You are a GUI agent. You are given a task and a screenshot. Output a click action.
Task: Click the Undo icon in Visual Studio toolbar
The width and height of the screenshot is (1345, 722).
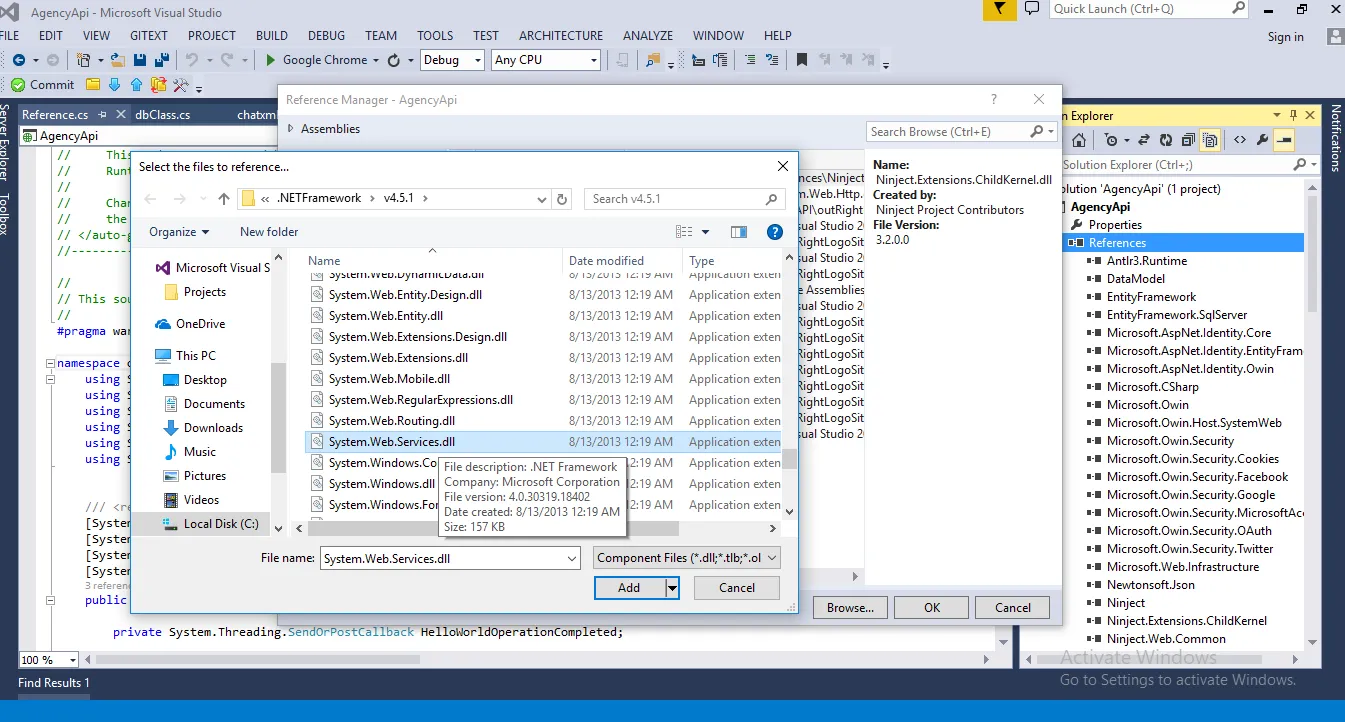coord(191,60)
